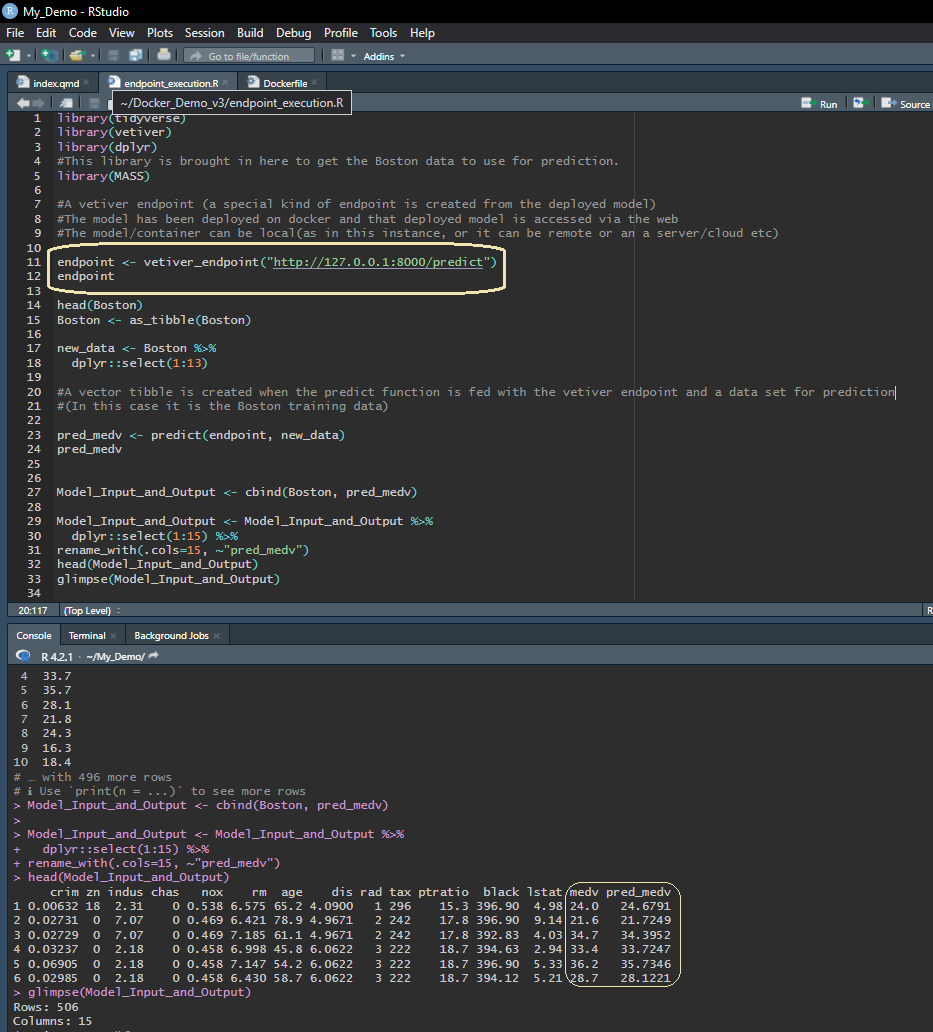Expand the Addins dropdown
Viewport: 933px width, 1032px height.
[x=384, y=56]
